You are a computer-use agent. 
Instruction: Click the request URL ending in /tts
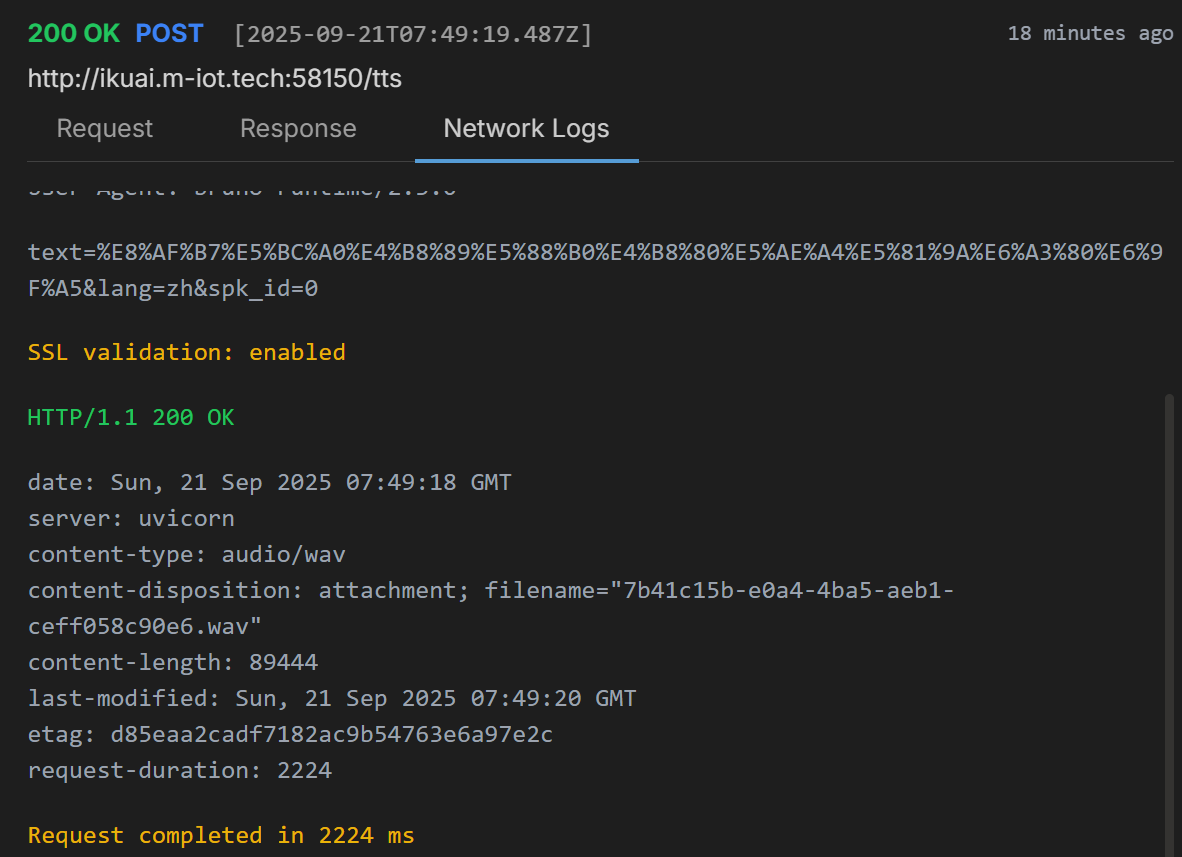[215, 78]
